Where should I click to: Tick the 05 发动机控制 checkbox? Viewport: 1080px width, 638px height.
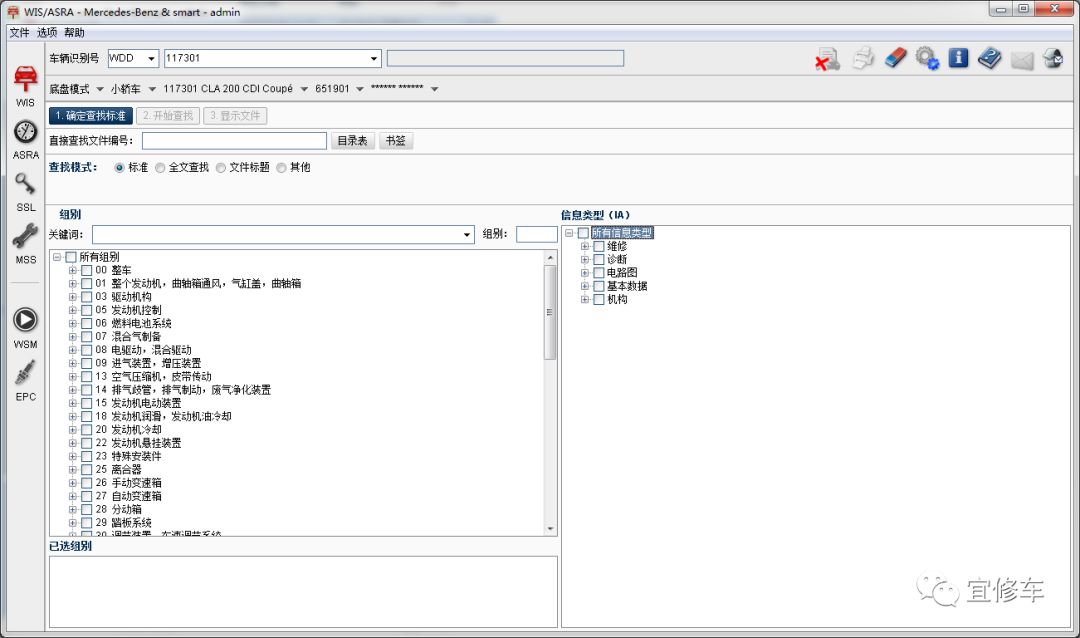[87, 310]
